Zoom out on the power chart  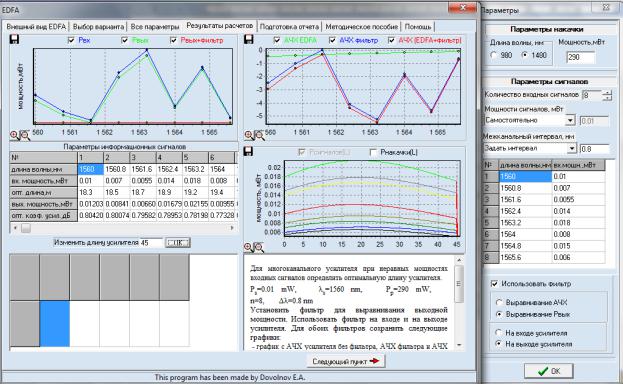click(x=25, y=135)
